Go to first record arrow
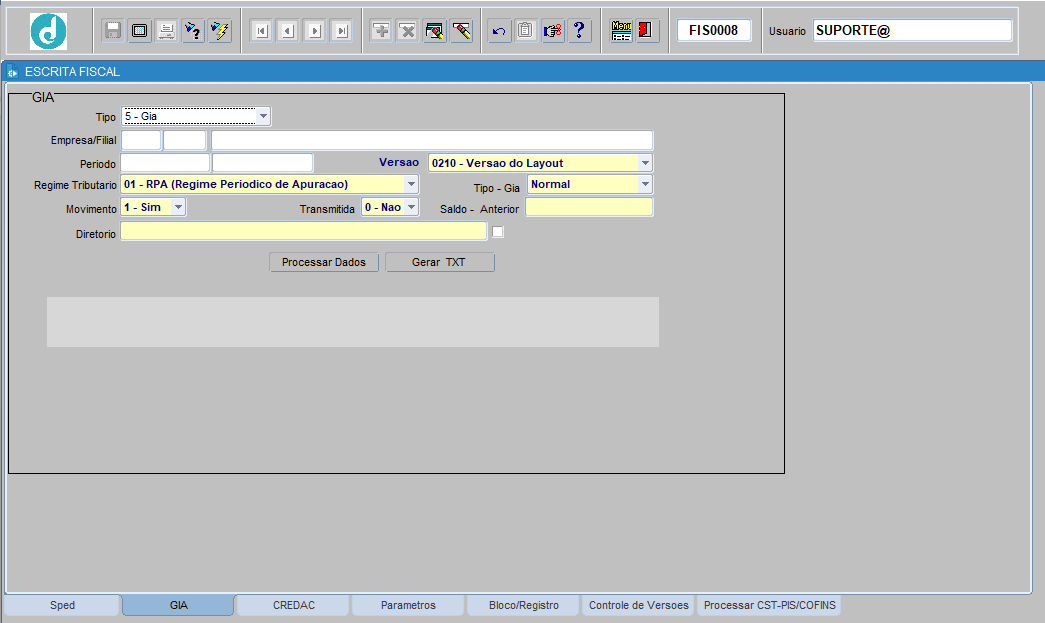The image size is (1045, 623). [x=261, y=31]
